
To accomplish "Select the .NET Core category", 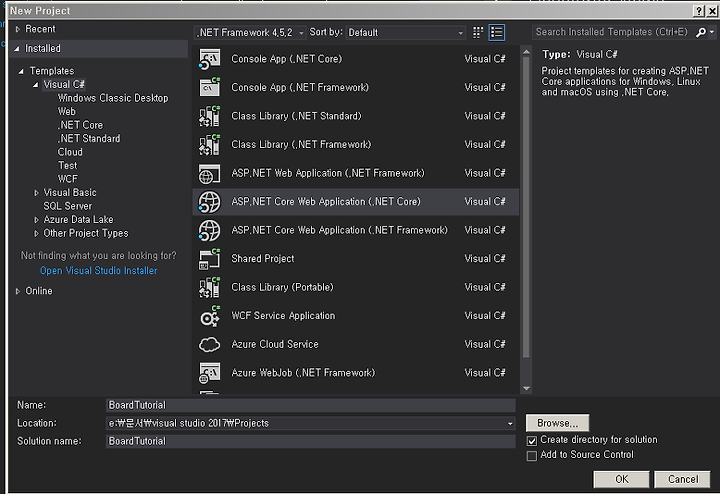I will pyautogui.click(x=80, y=125).
